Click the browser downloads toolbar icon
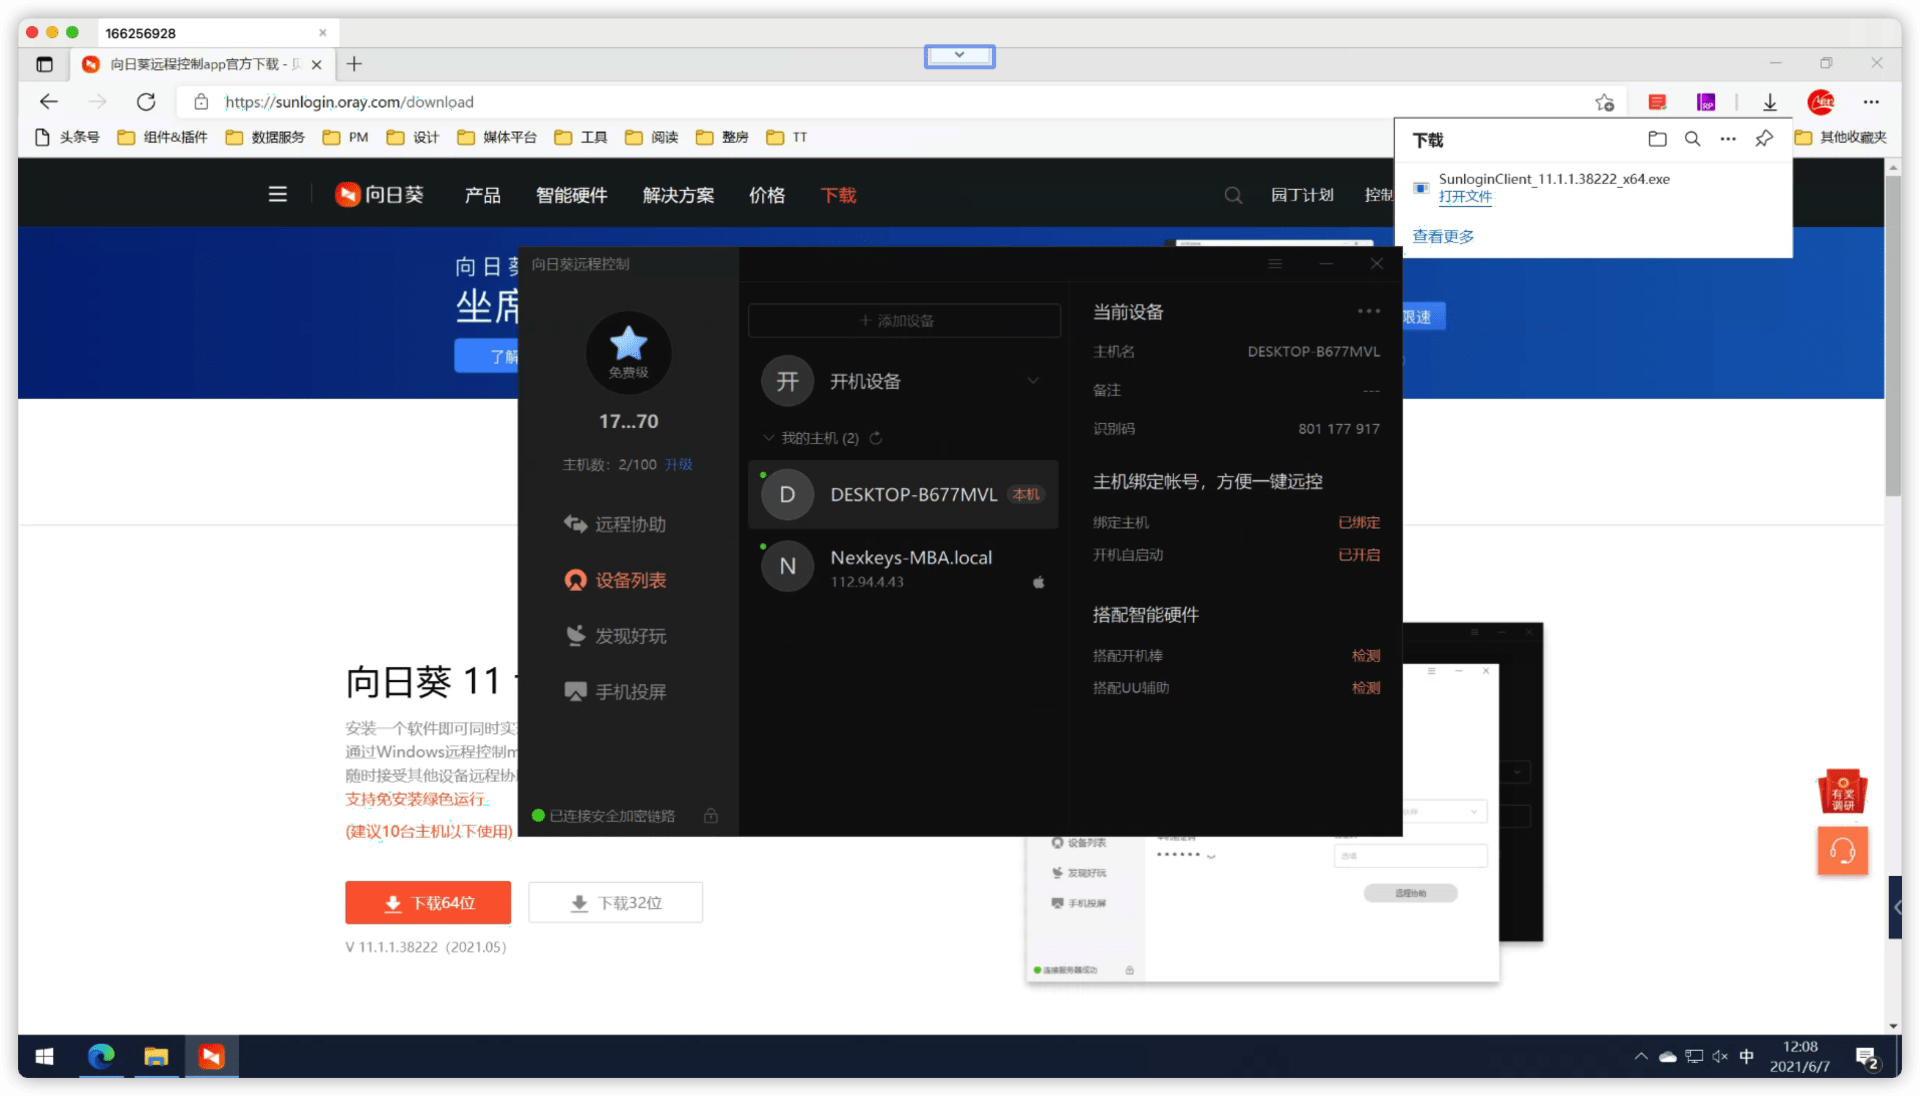This screenshot has width=1920, height=1096. (x=1770, y=102)
